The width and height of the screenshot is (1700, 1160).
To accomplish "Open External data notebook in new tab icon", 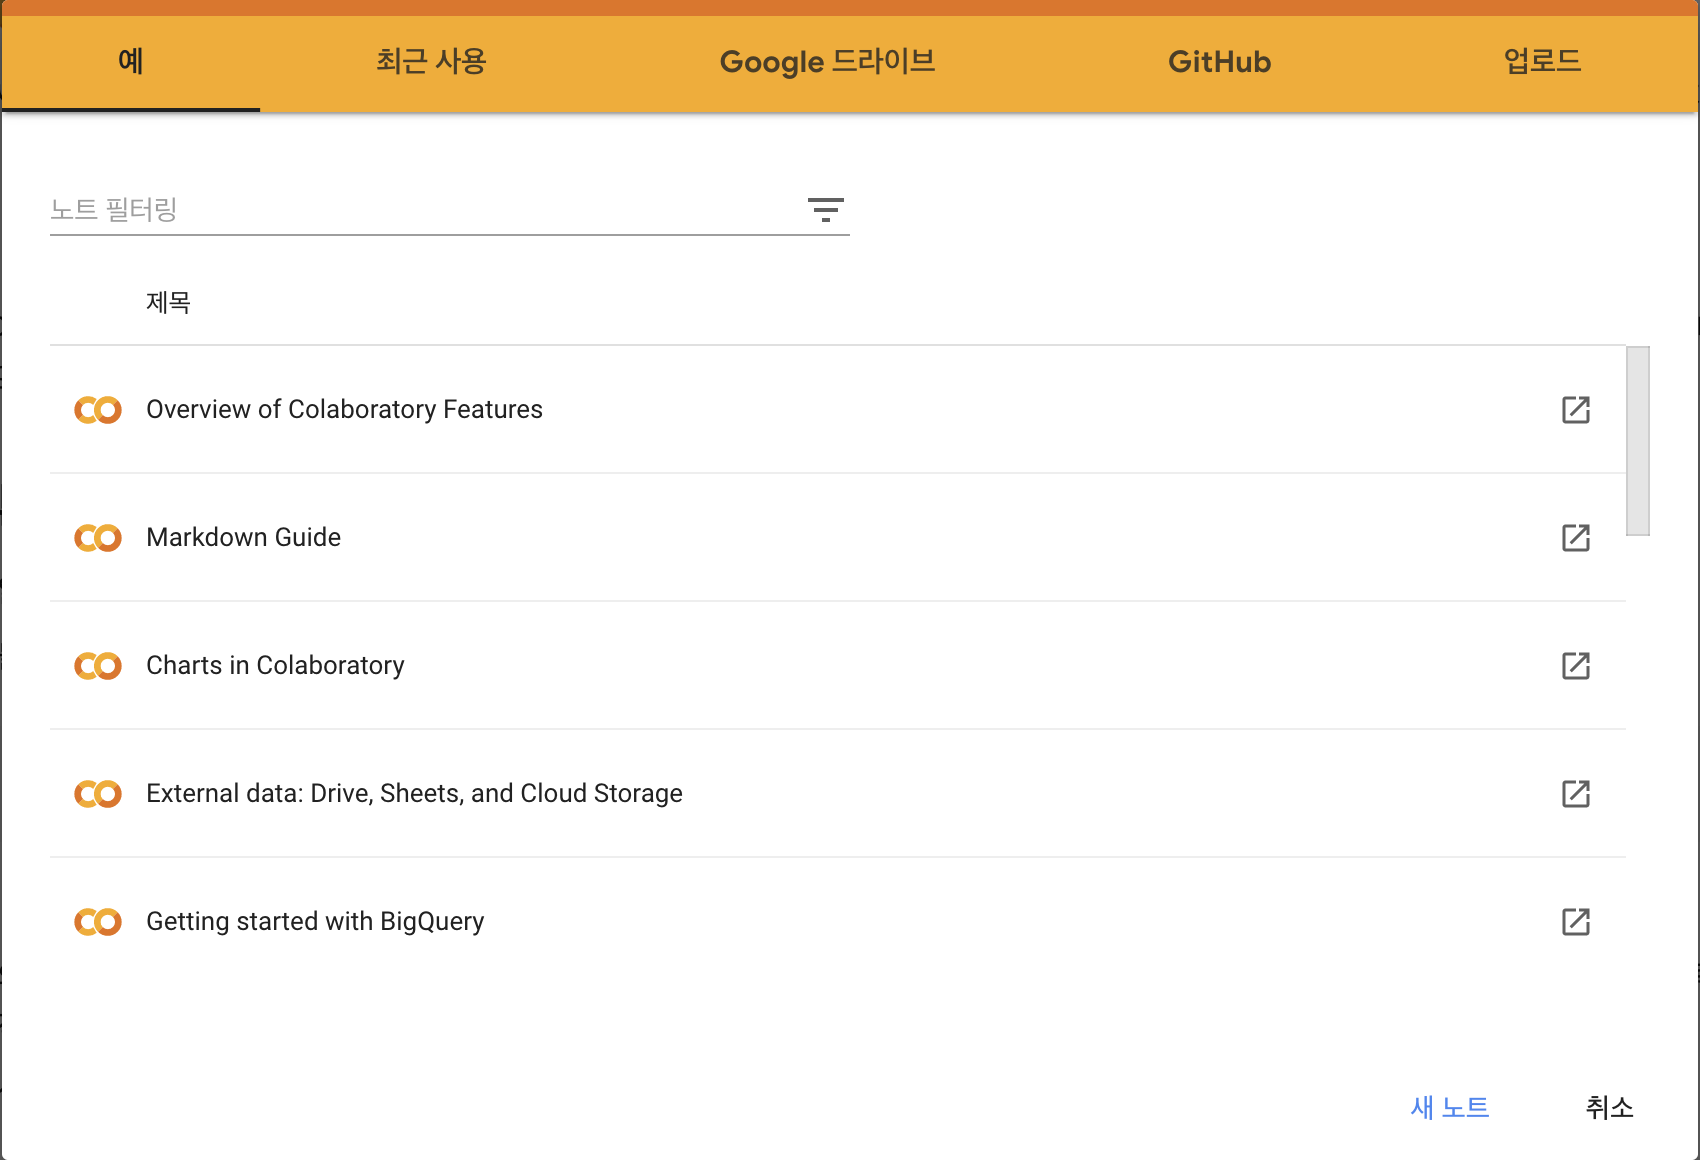I will point(1576,793).
